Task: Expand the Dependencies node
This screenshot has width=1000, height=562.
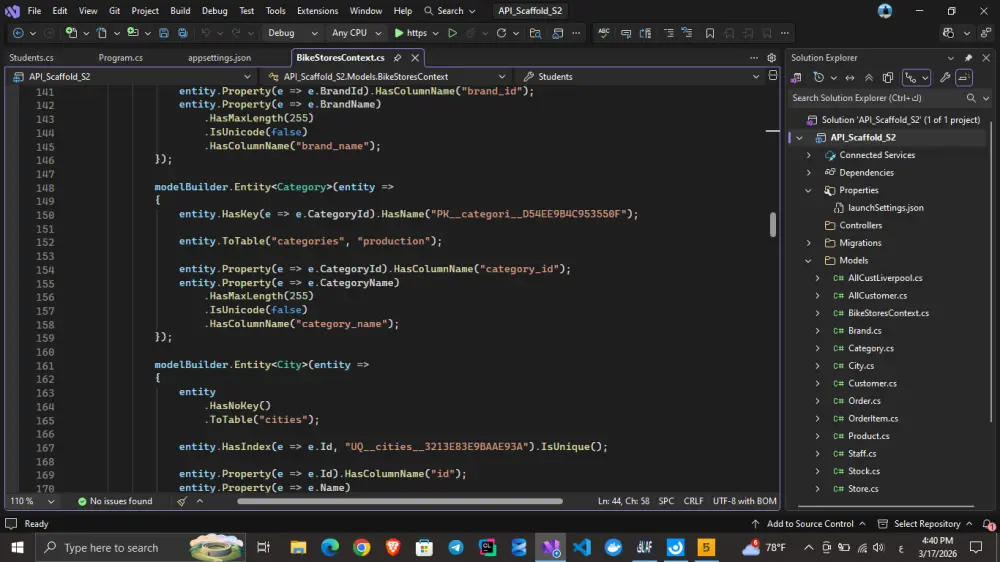Action: click(x=808, y=173)
